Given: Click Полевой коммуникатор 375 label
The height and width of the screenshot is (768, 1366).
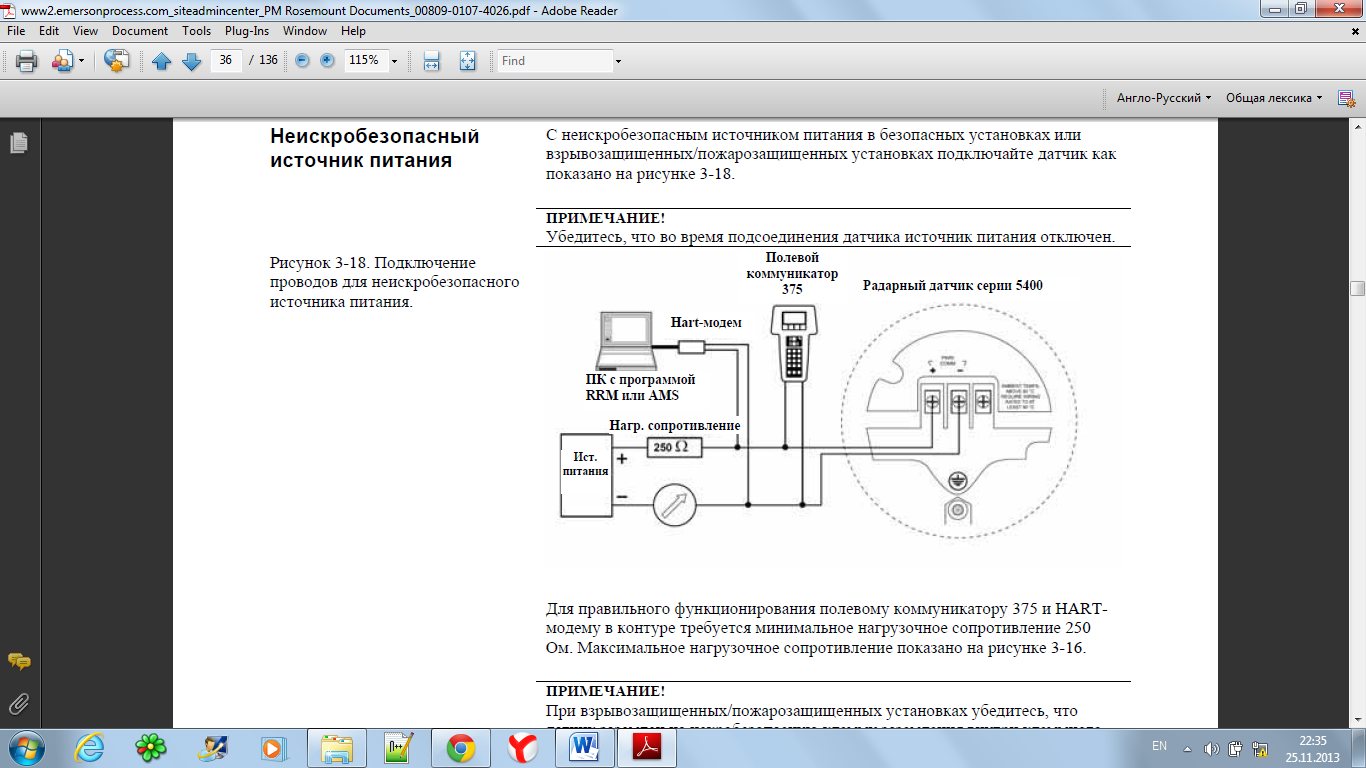Looking at the screenshot, I should pyautogui.click(x=794, y=273).
